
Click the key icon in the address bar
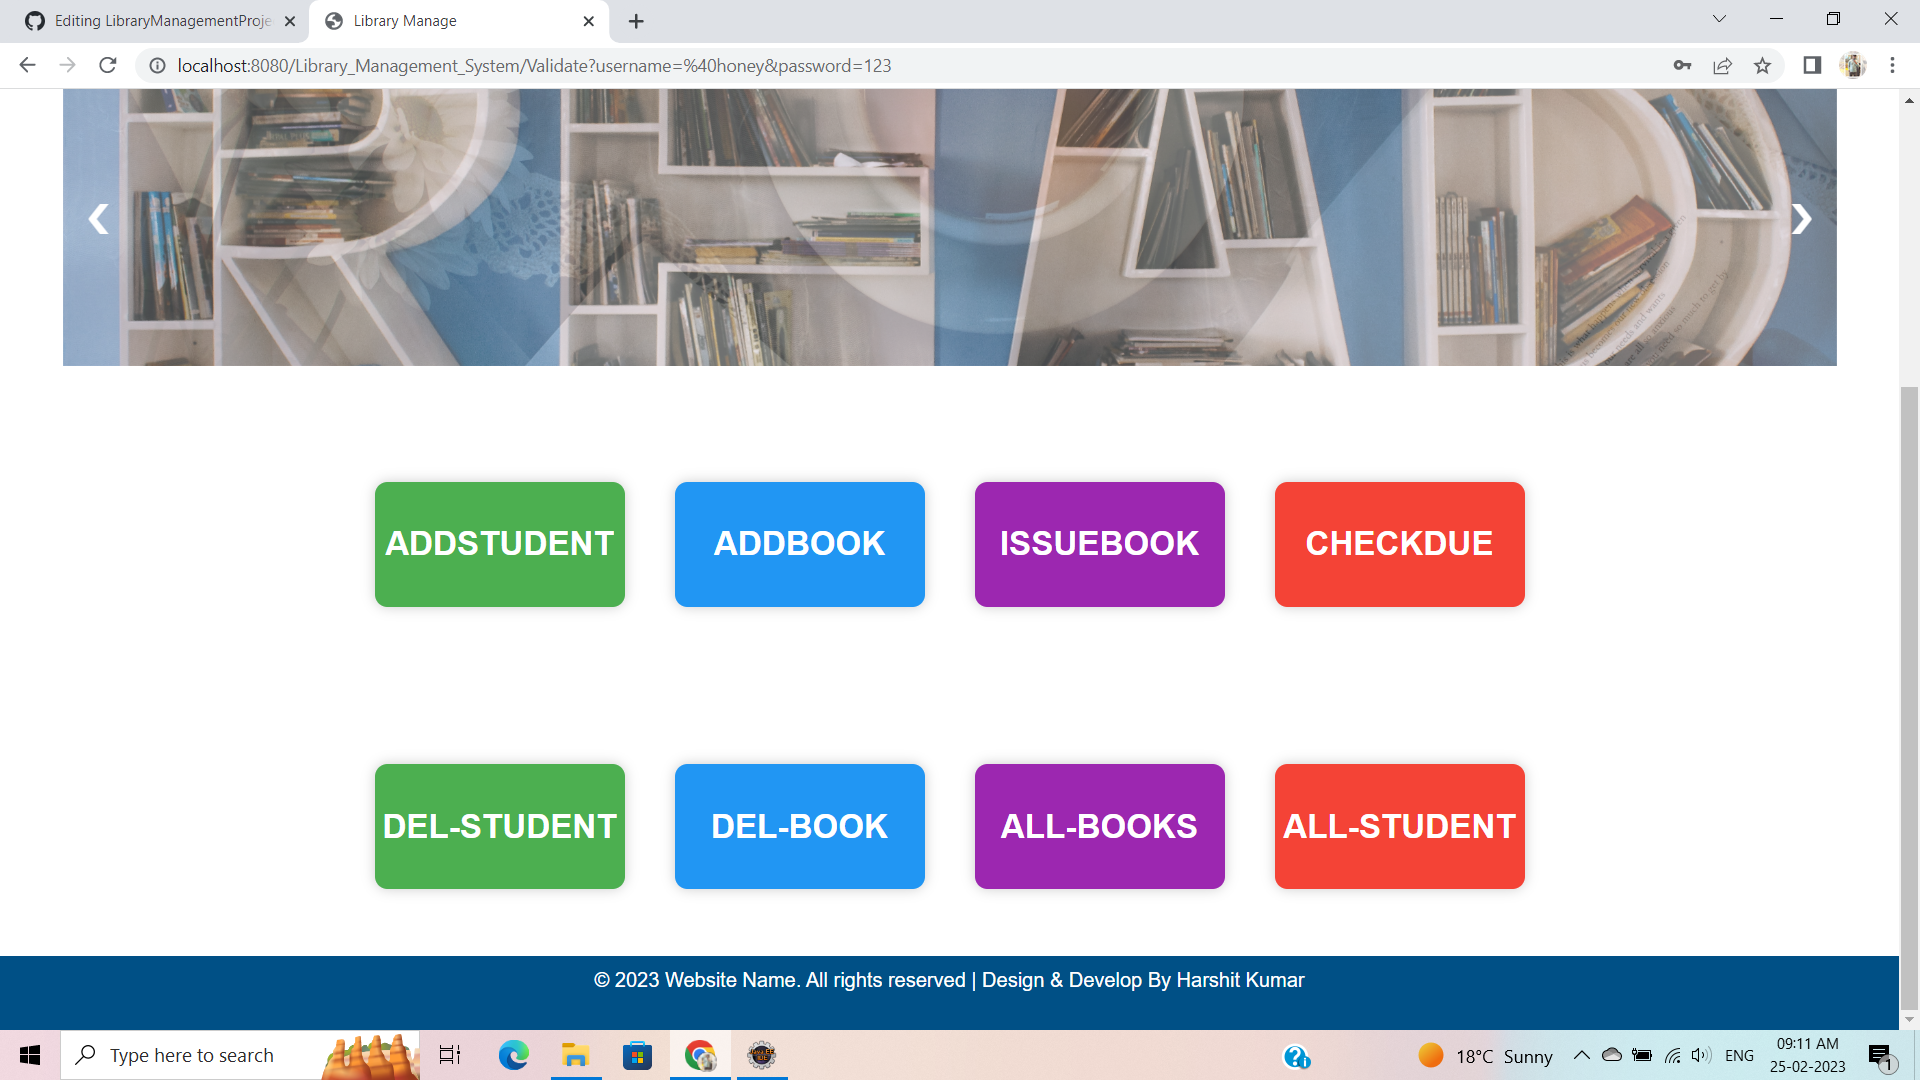(x=1681, y=65)
